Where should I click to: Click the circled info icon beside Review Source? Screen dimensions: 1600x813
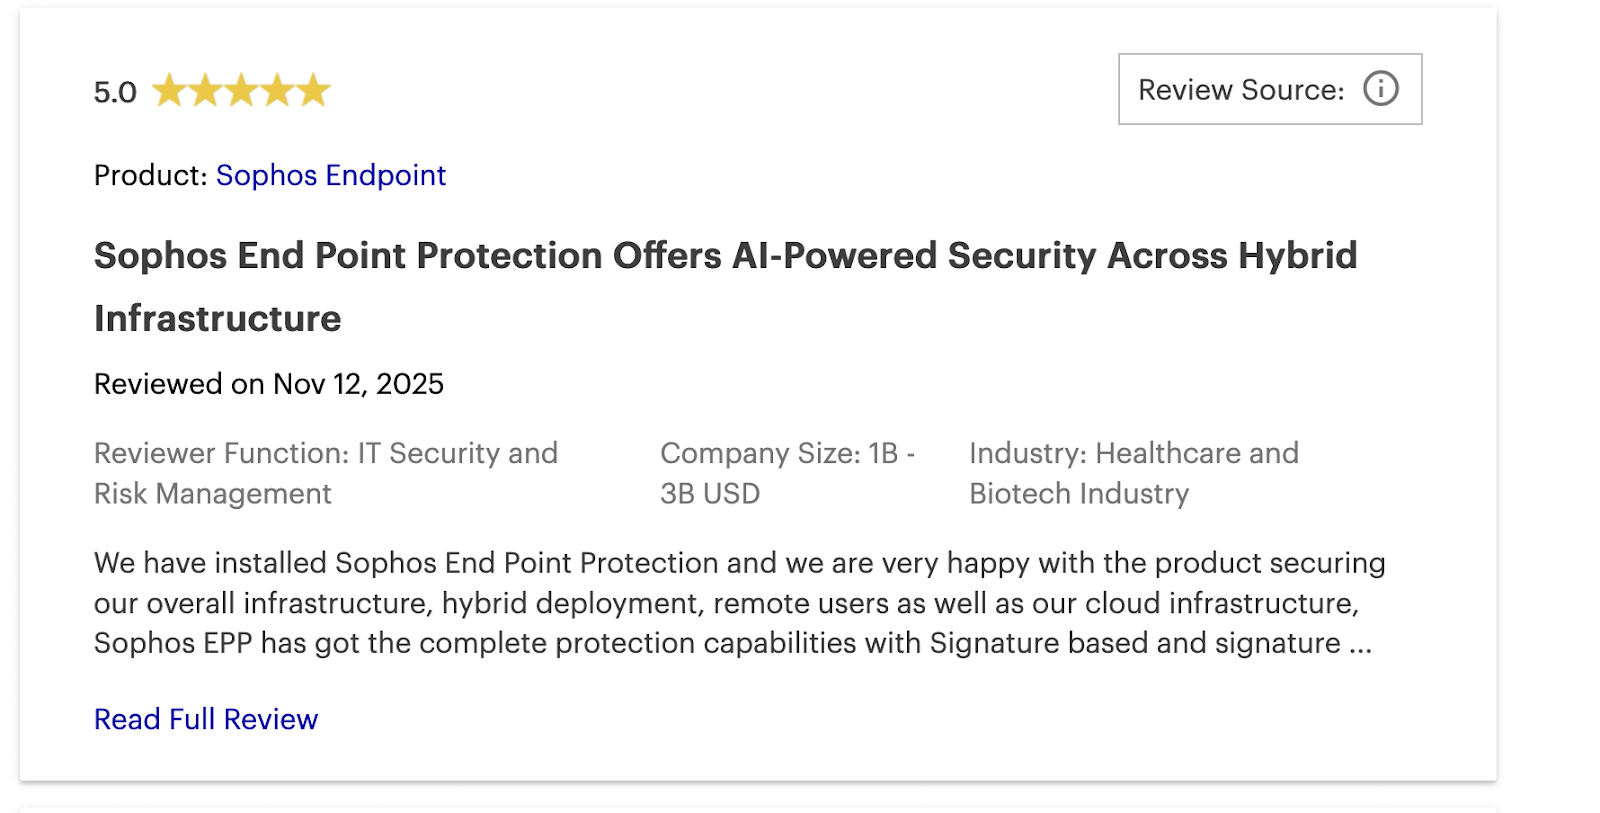[x=1380, y=89]
